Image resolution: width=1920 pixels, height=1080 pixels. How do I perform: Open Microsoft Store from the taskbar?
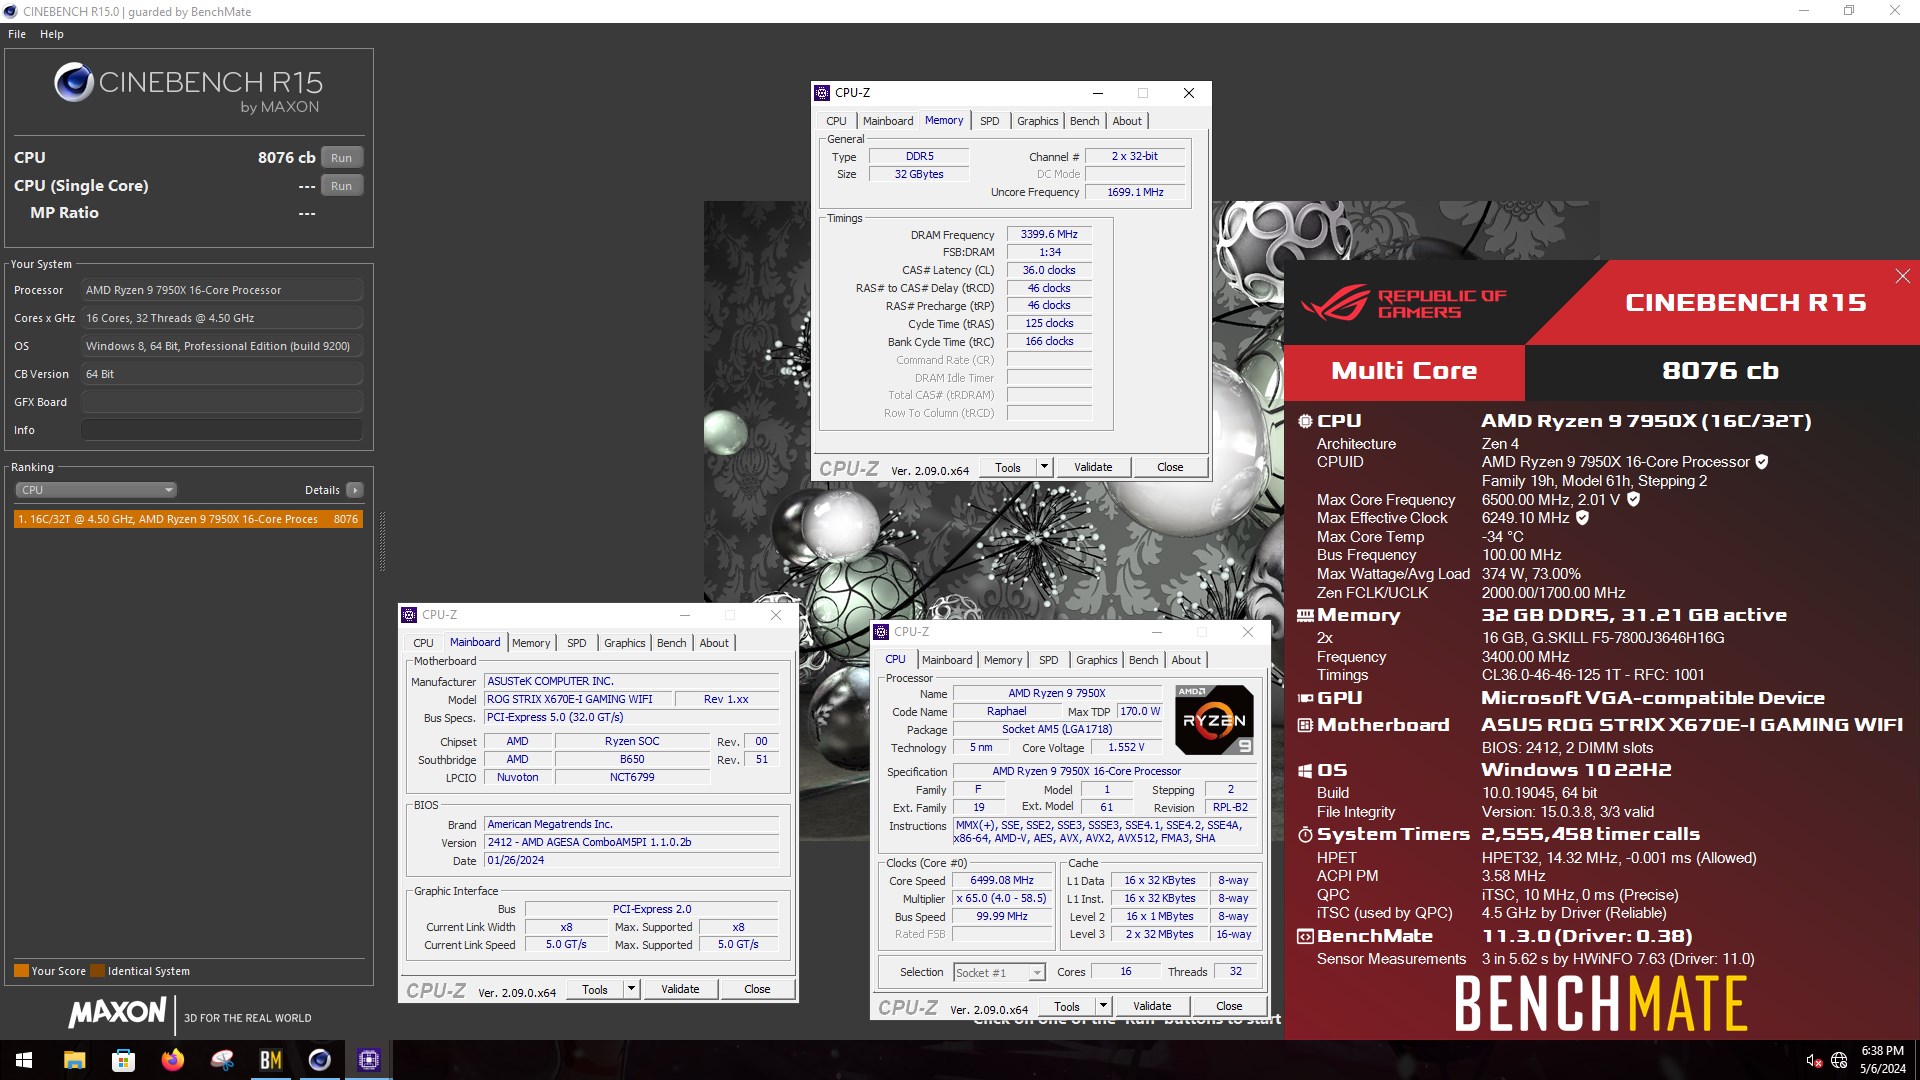coord(124,1060)
